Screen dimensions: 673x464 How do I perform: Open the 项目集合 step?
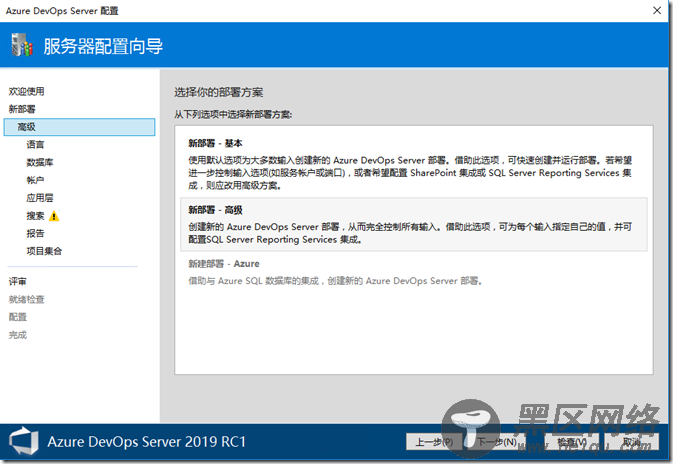point(44,251)
